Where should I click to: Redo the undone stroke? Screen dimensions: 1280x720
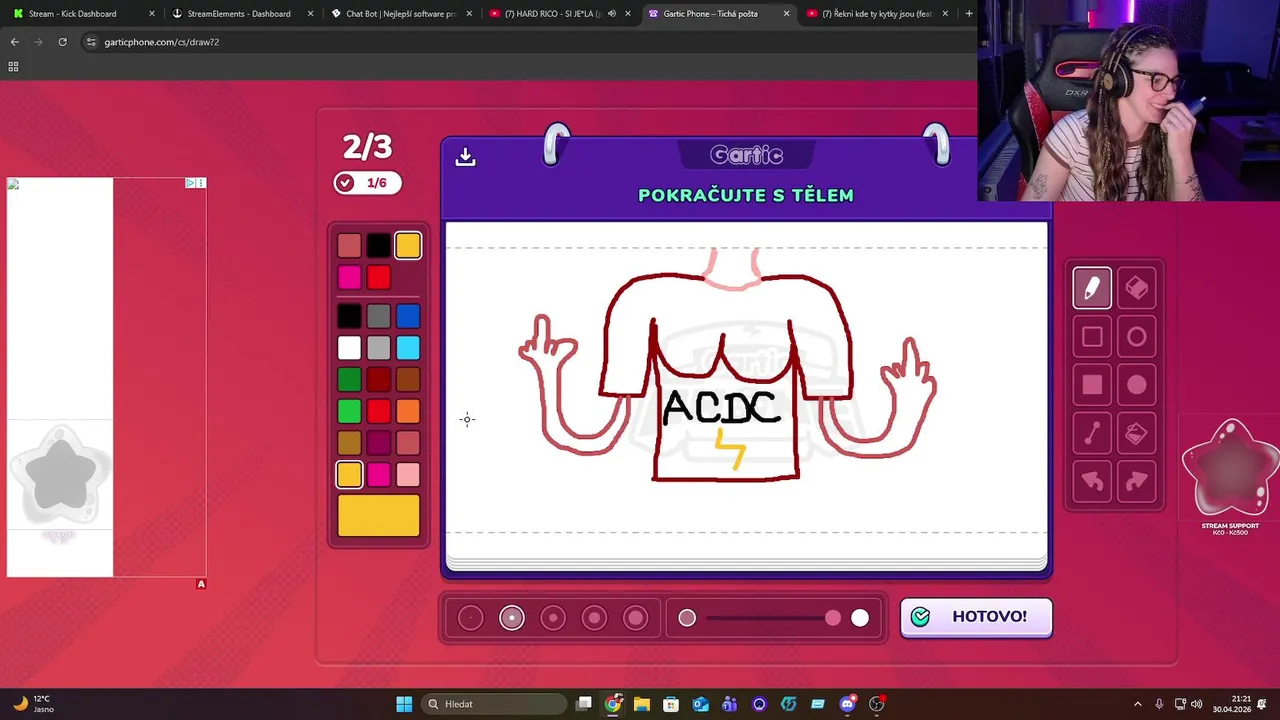coord(1137,482)
